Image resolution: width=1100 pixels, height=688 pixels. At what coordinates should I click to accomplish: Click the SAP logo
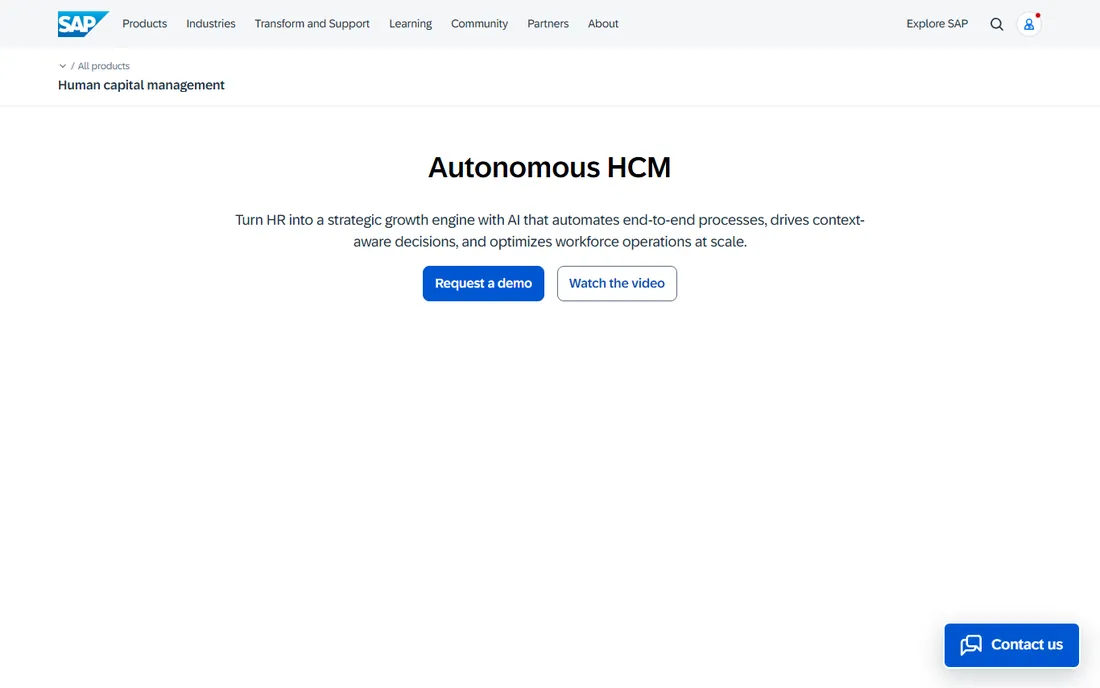(83, 24)
